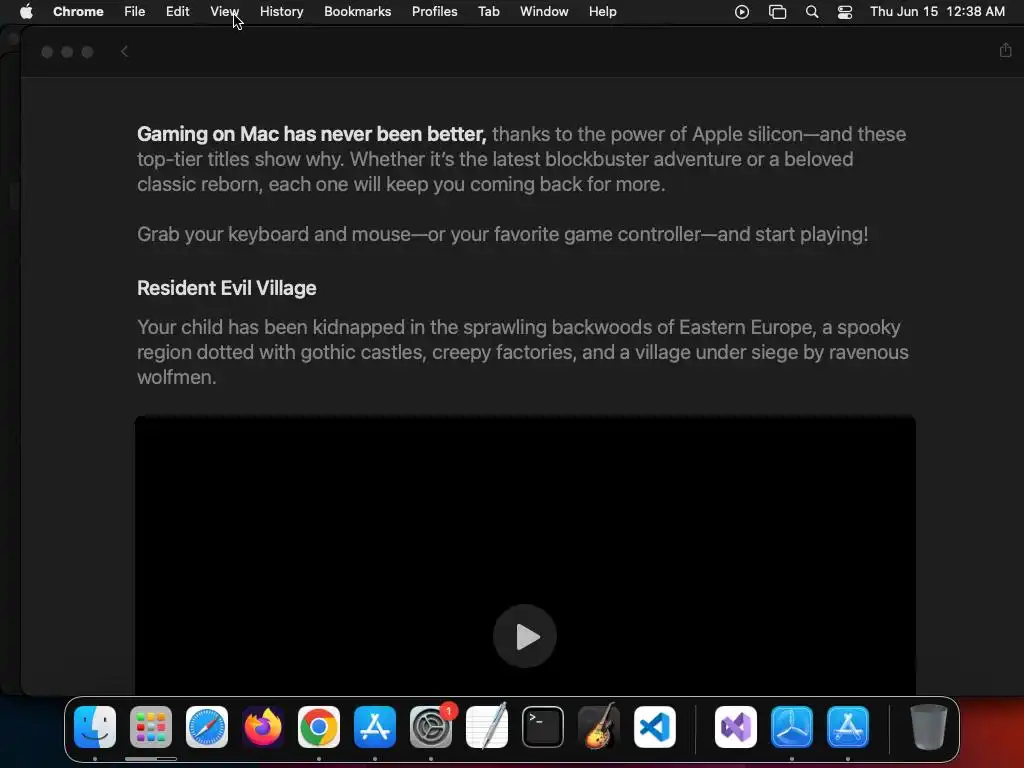The height and width of the screenshot is (768, 1024).
Task: Open TestFlight app in the Dock
Action: (x=792, y=727)
